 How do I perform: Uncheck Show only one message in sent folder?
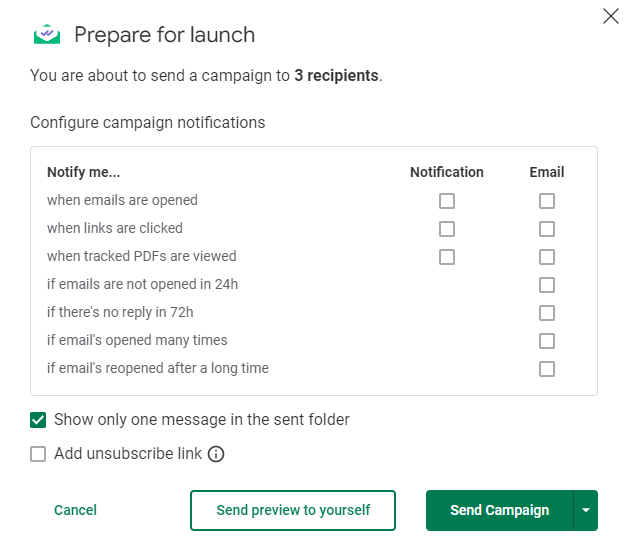[x=39, y=420]
